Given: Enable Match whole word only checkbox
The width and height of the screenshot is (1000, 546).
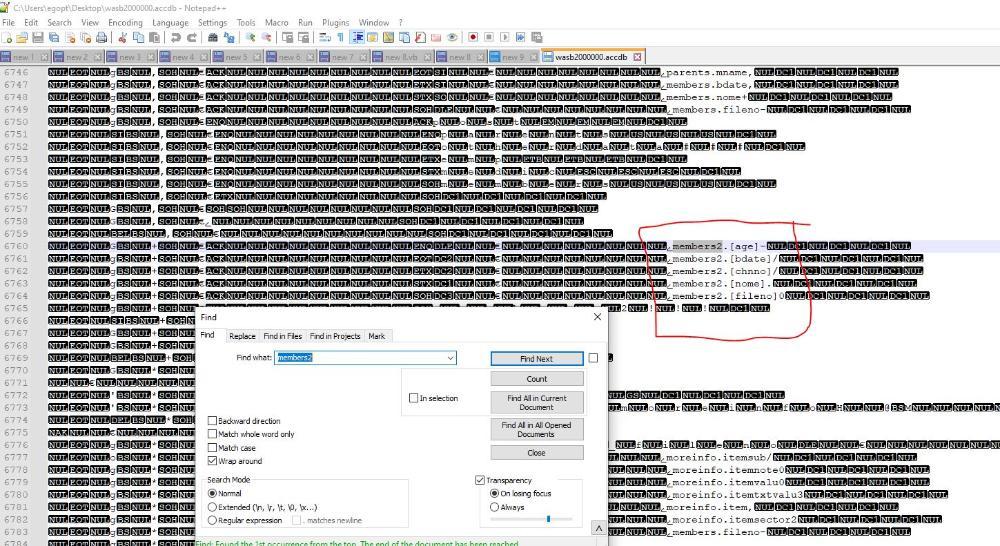Looking at the screenshot, I should pos(212,434).
